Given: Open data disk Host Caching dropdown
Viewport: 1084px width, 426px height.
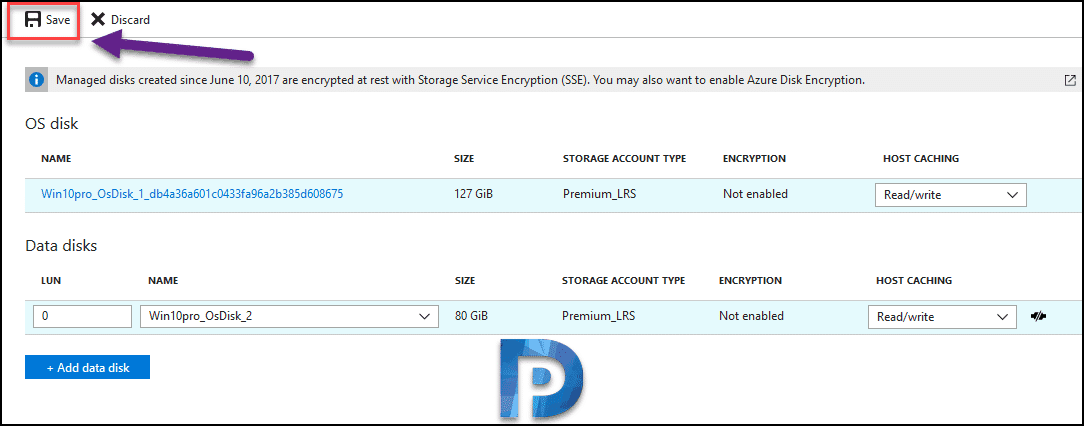Looking at the screenshot, I should [x=942, y=317].
